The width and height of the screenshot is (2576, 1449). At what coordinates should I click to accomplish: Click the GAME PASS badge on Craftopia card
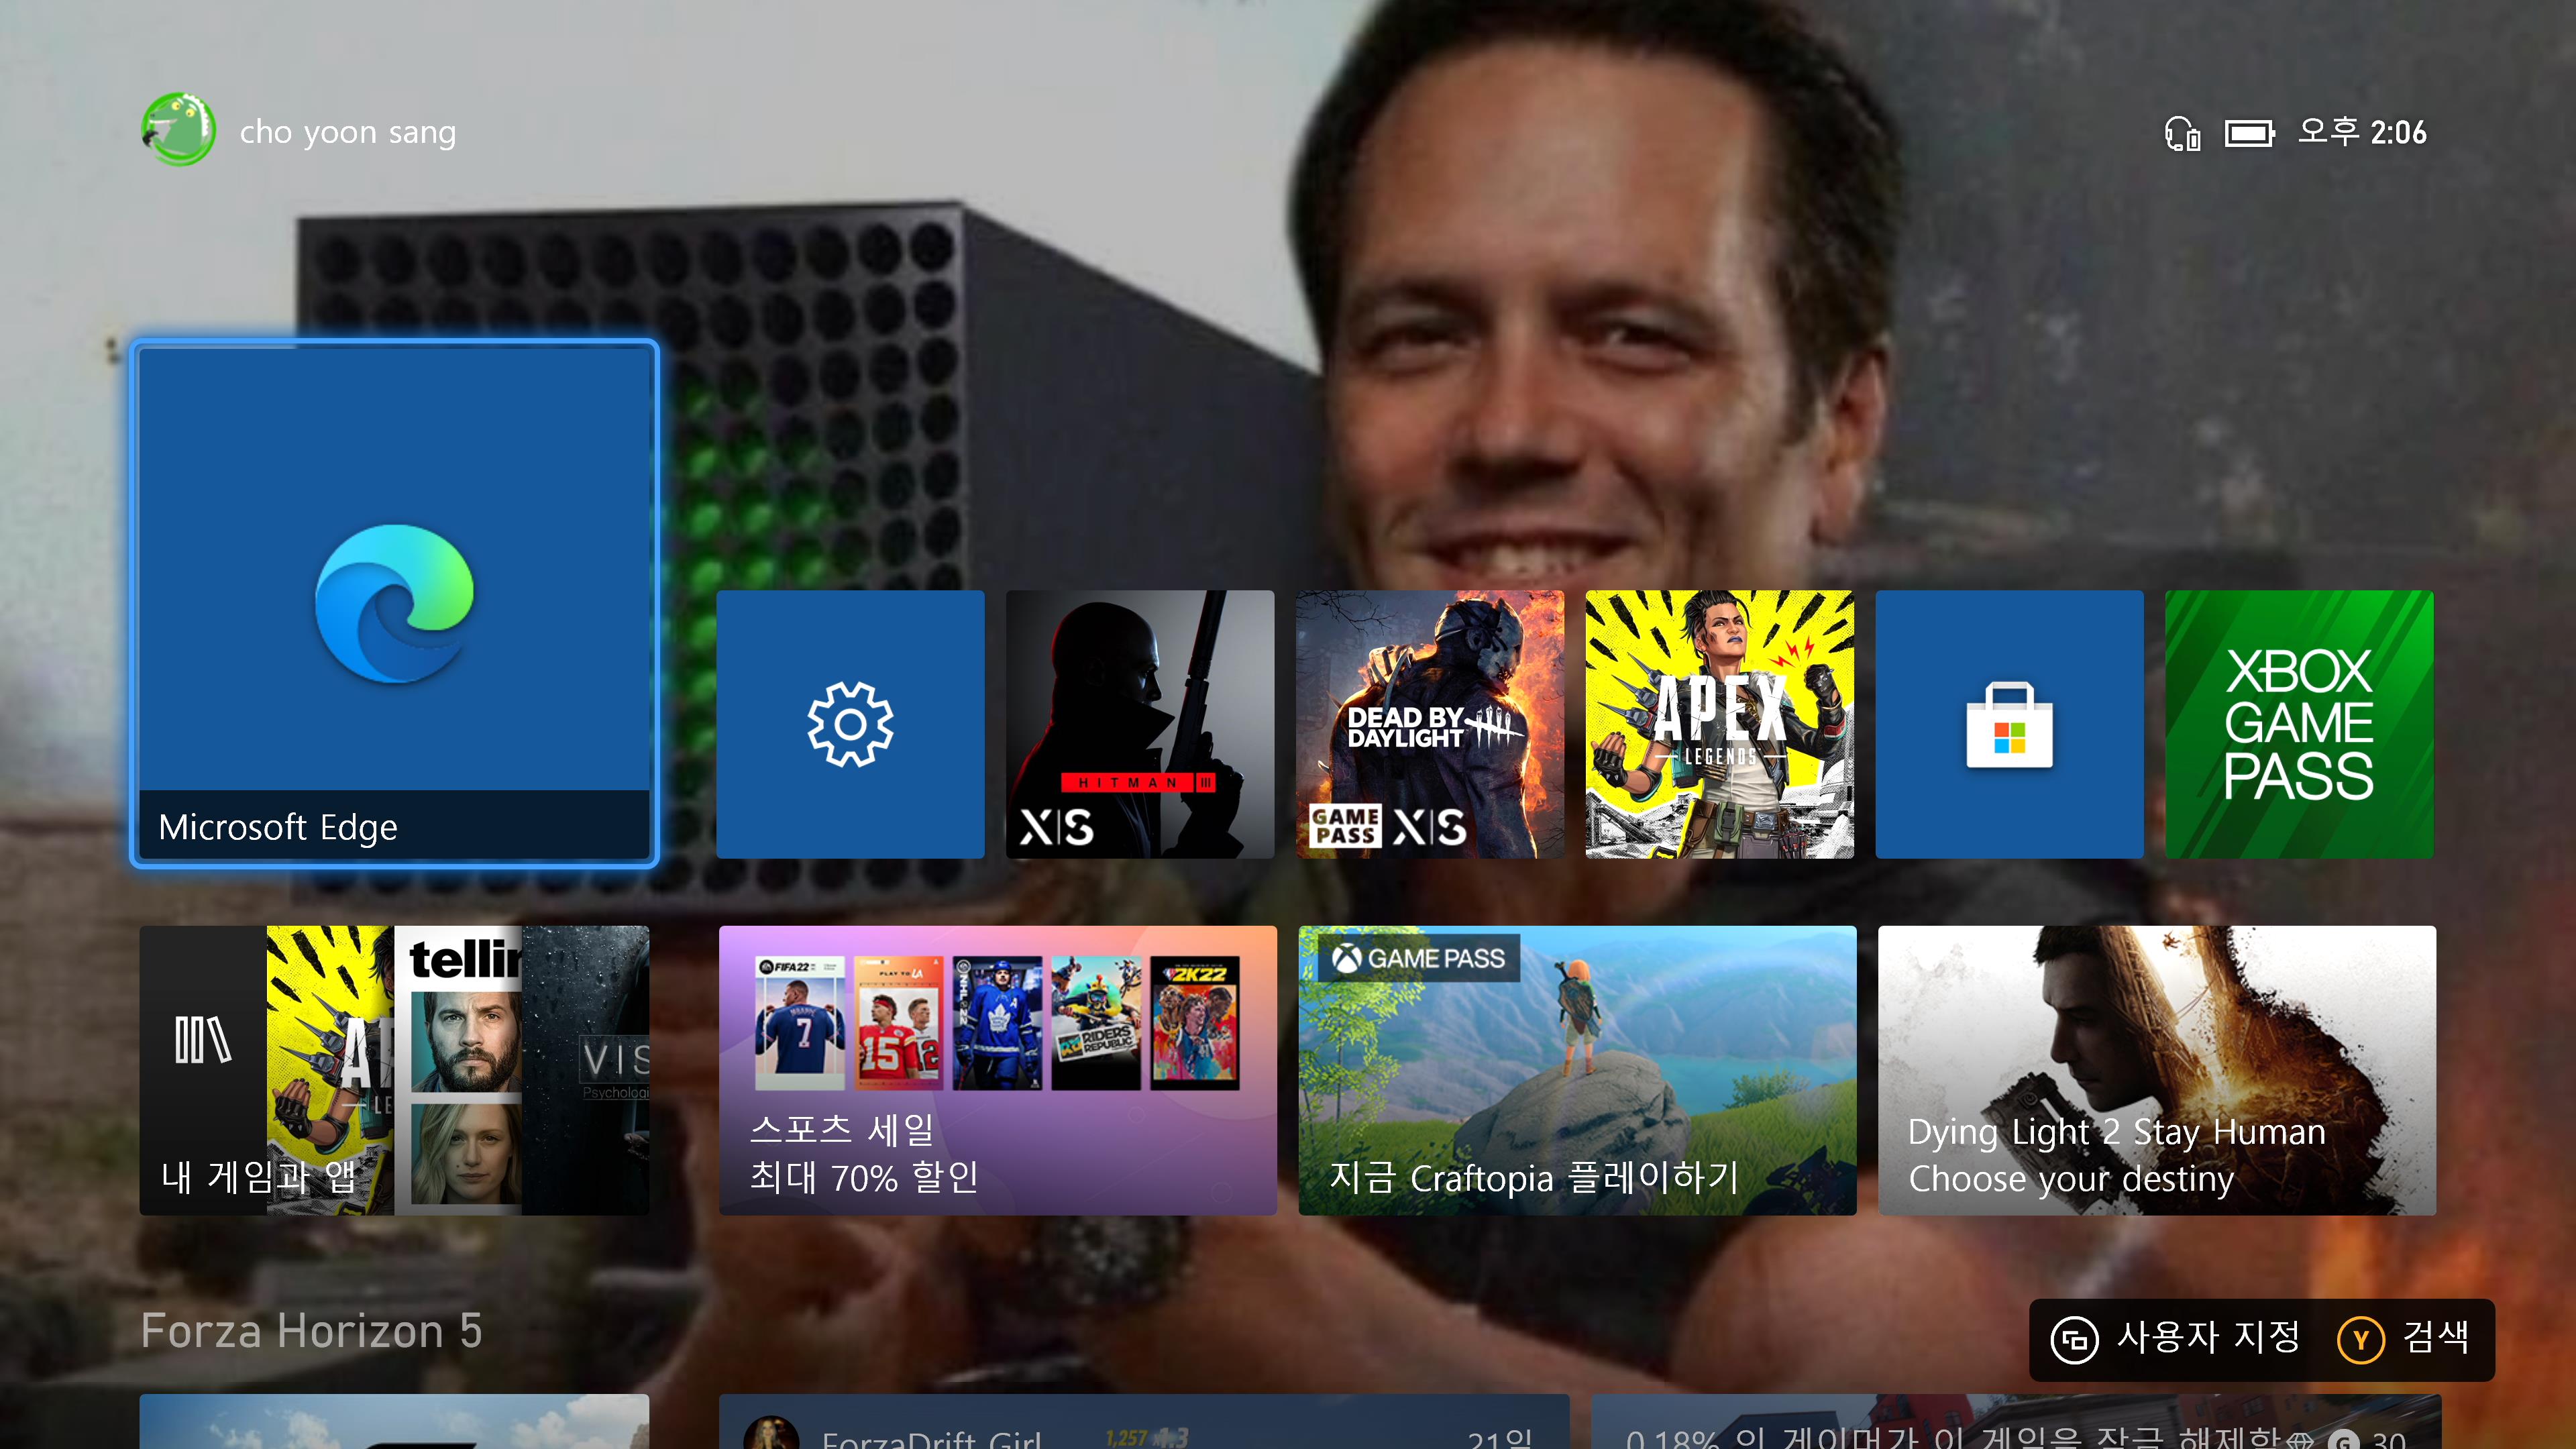click(1419, 958)
